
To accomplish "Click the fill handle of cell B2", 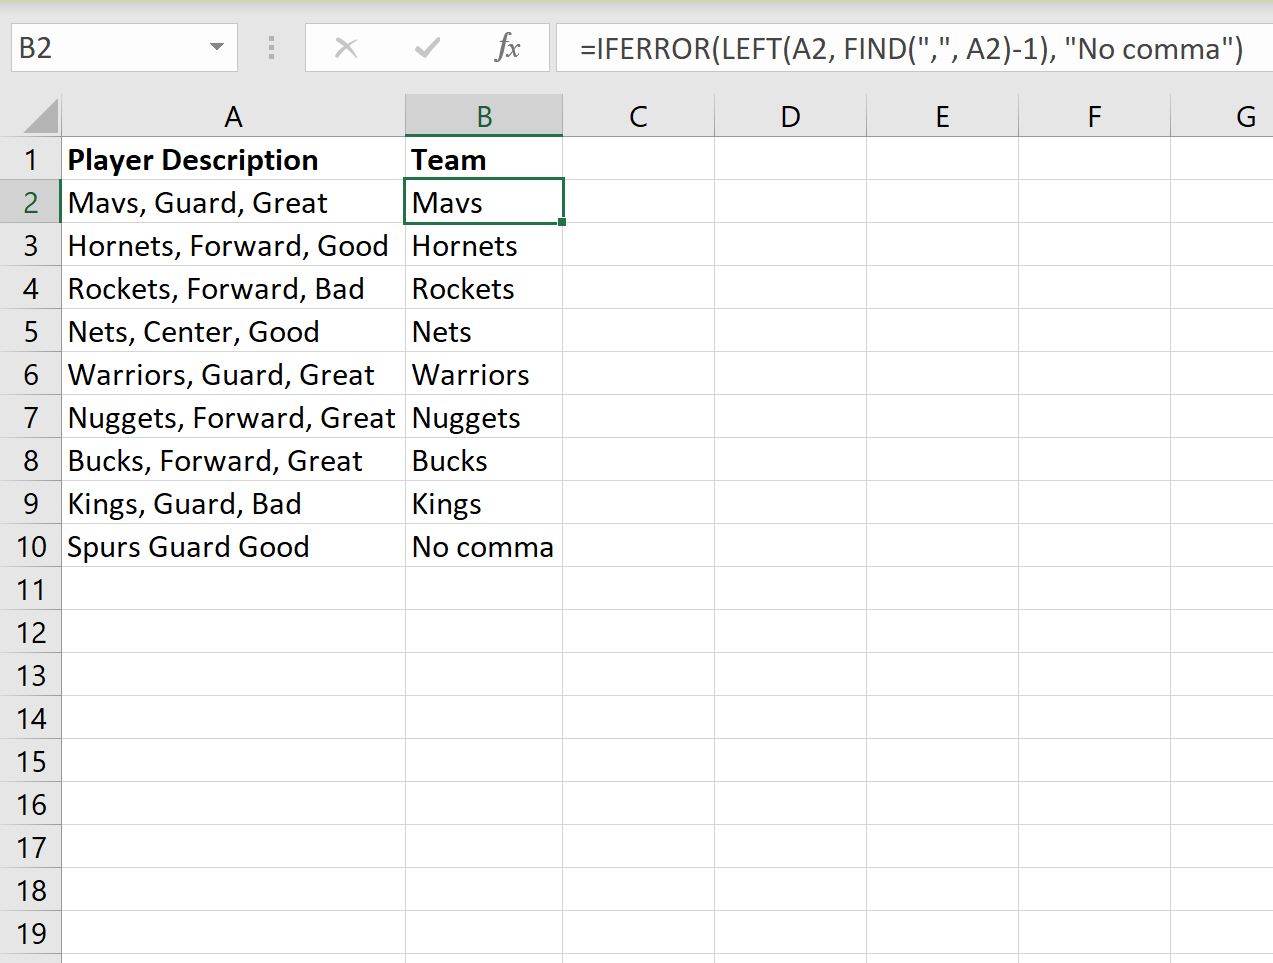I will [x=563, y=222].
